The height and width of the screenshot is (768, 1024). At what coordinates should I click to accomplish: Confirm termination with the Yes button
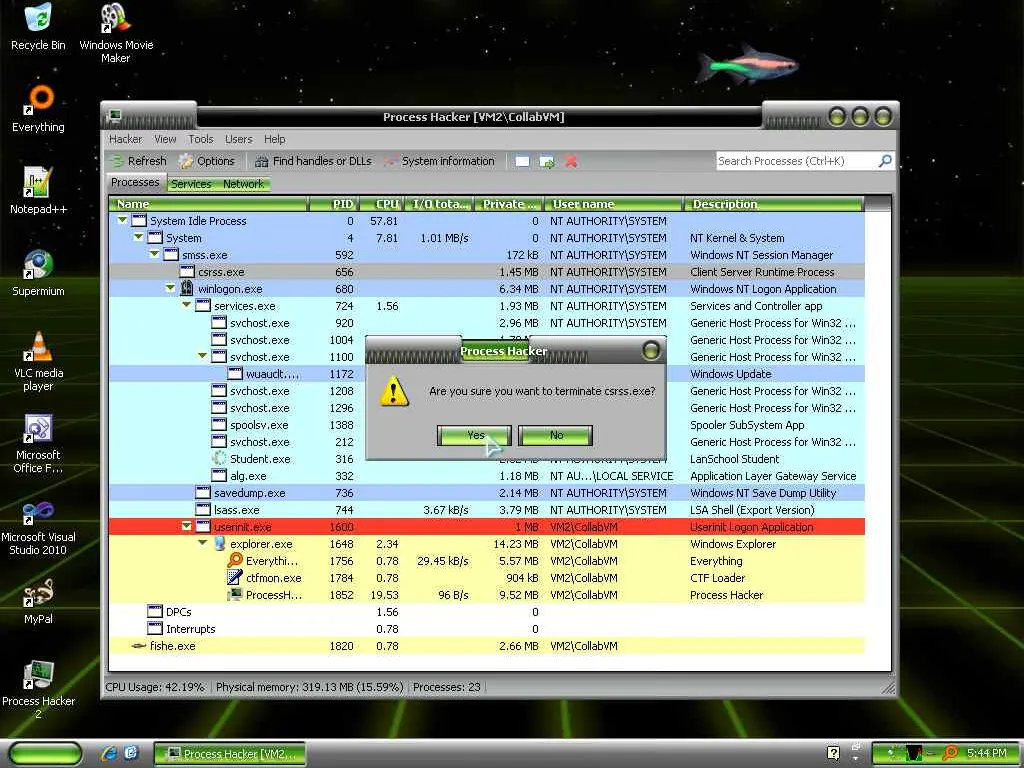(x=474, y=435)
